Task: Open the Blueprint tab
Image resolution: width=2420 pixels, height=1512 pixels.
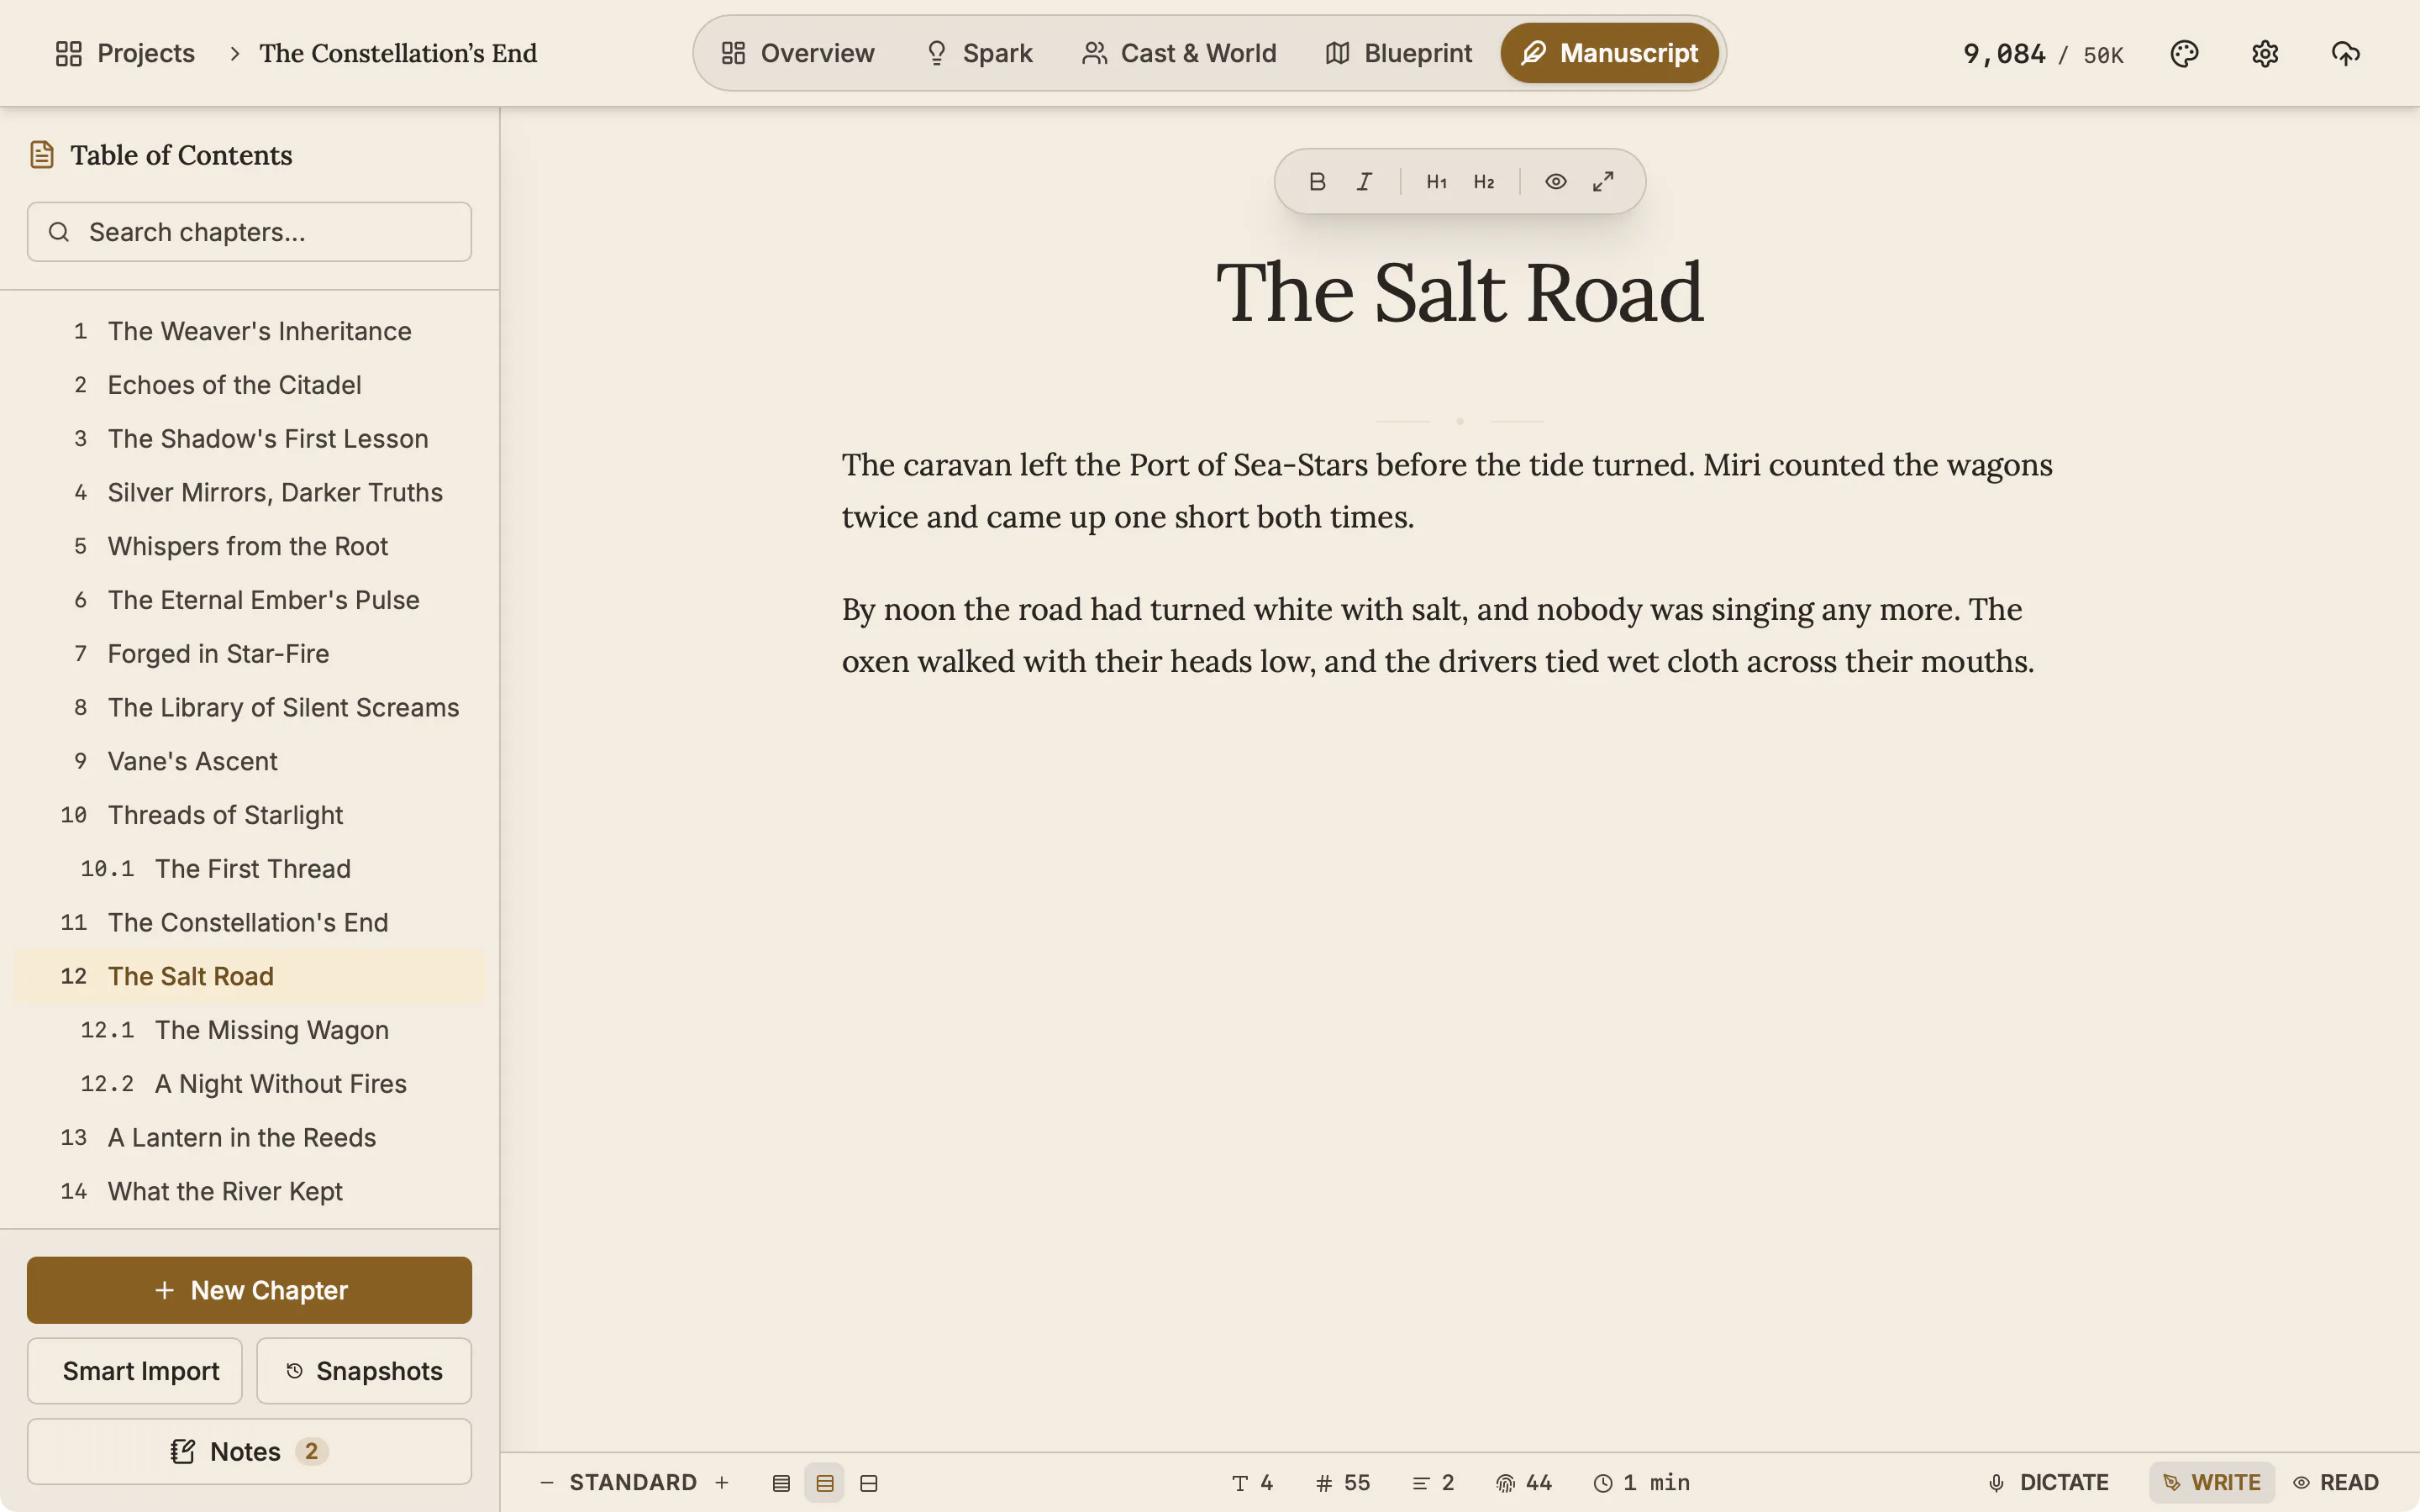Action: [1399, 53]
